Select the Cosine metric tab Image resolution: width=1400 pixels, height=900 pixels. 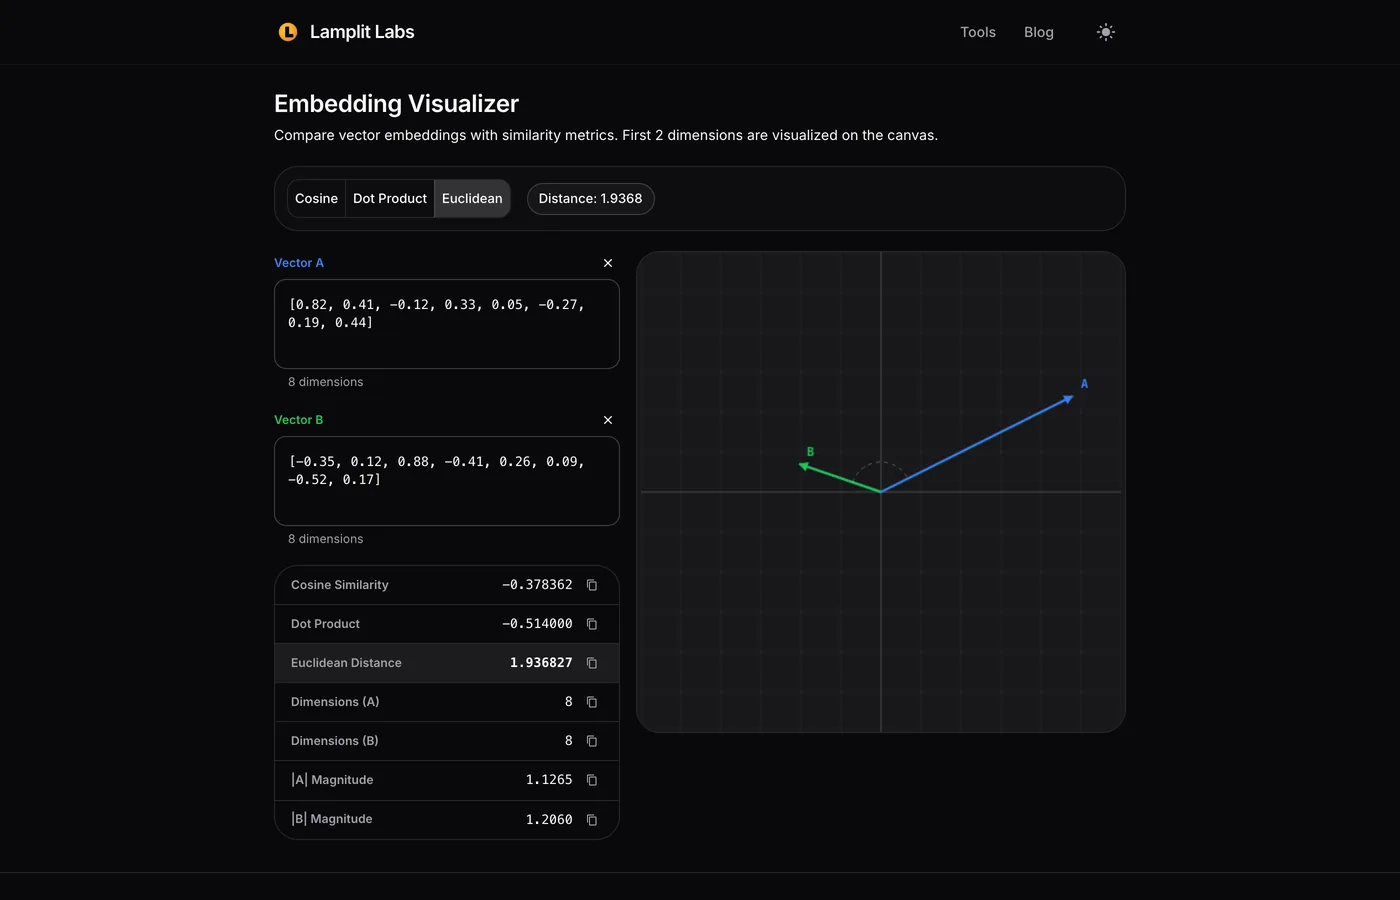[316, 198]
